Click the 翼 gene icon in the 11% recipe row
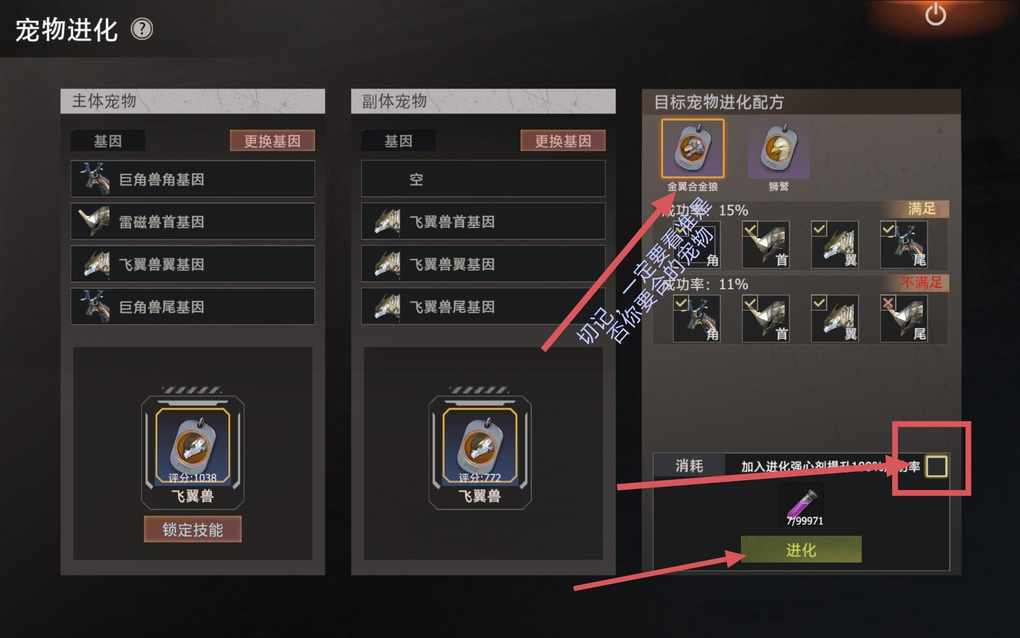The height and width of the screenshot is (638, 1020). click(835, 318)
